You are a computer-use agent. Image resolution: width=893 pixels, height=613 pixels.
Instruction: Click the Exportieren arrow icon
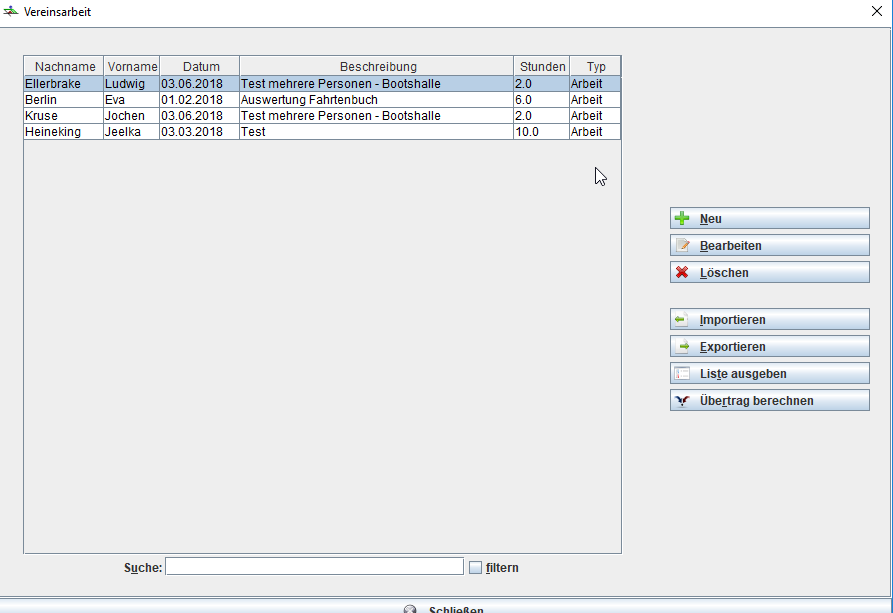[682, 347]
